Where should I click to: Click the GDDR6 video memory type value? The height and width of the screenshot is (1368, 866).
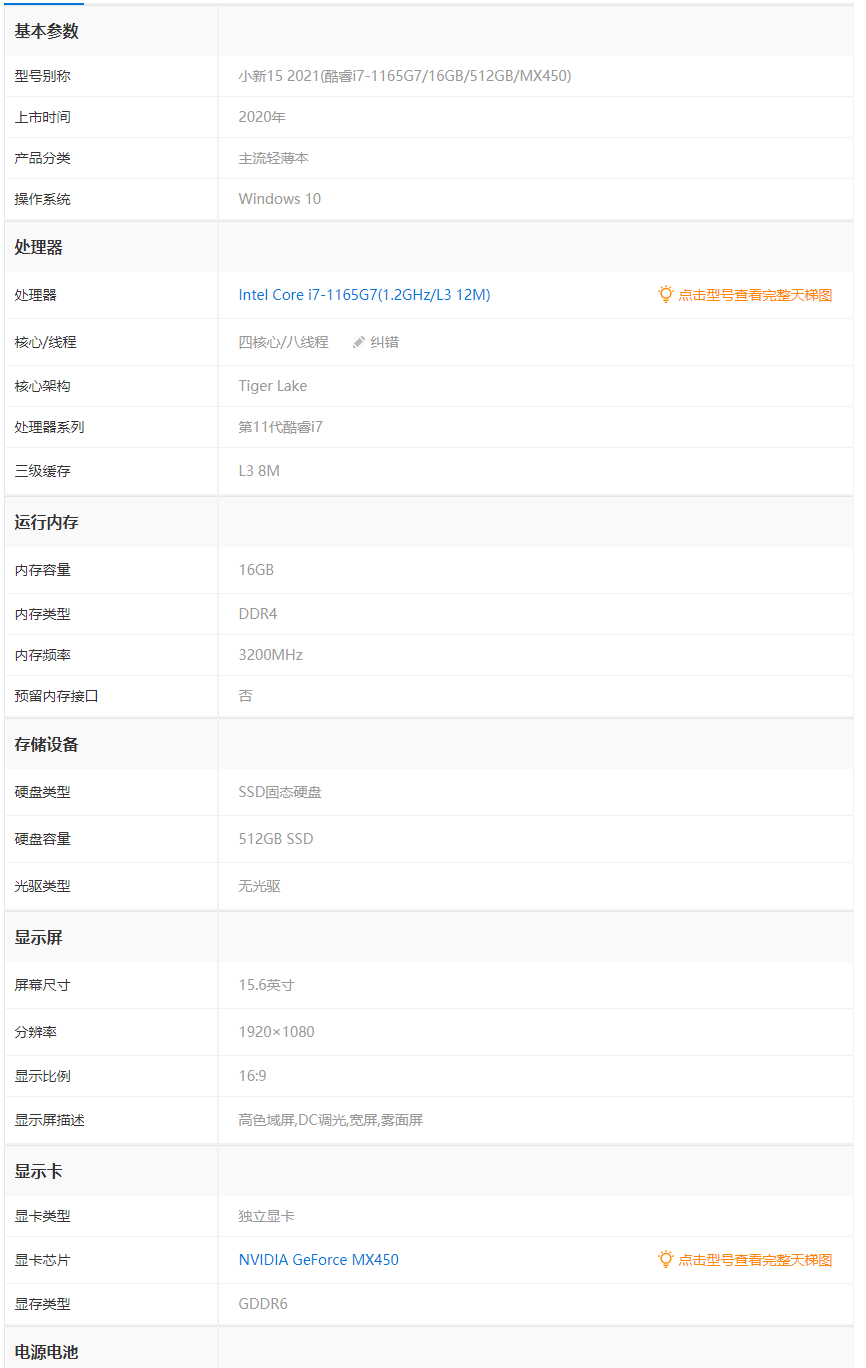pyautogui.click(x=263, y=1304)
